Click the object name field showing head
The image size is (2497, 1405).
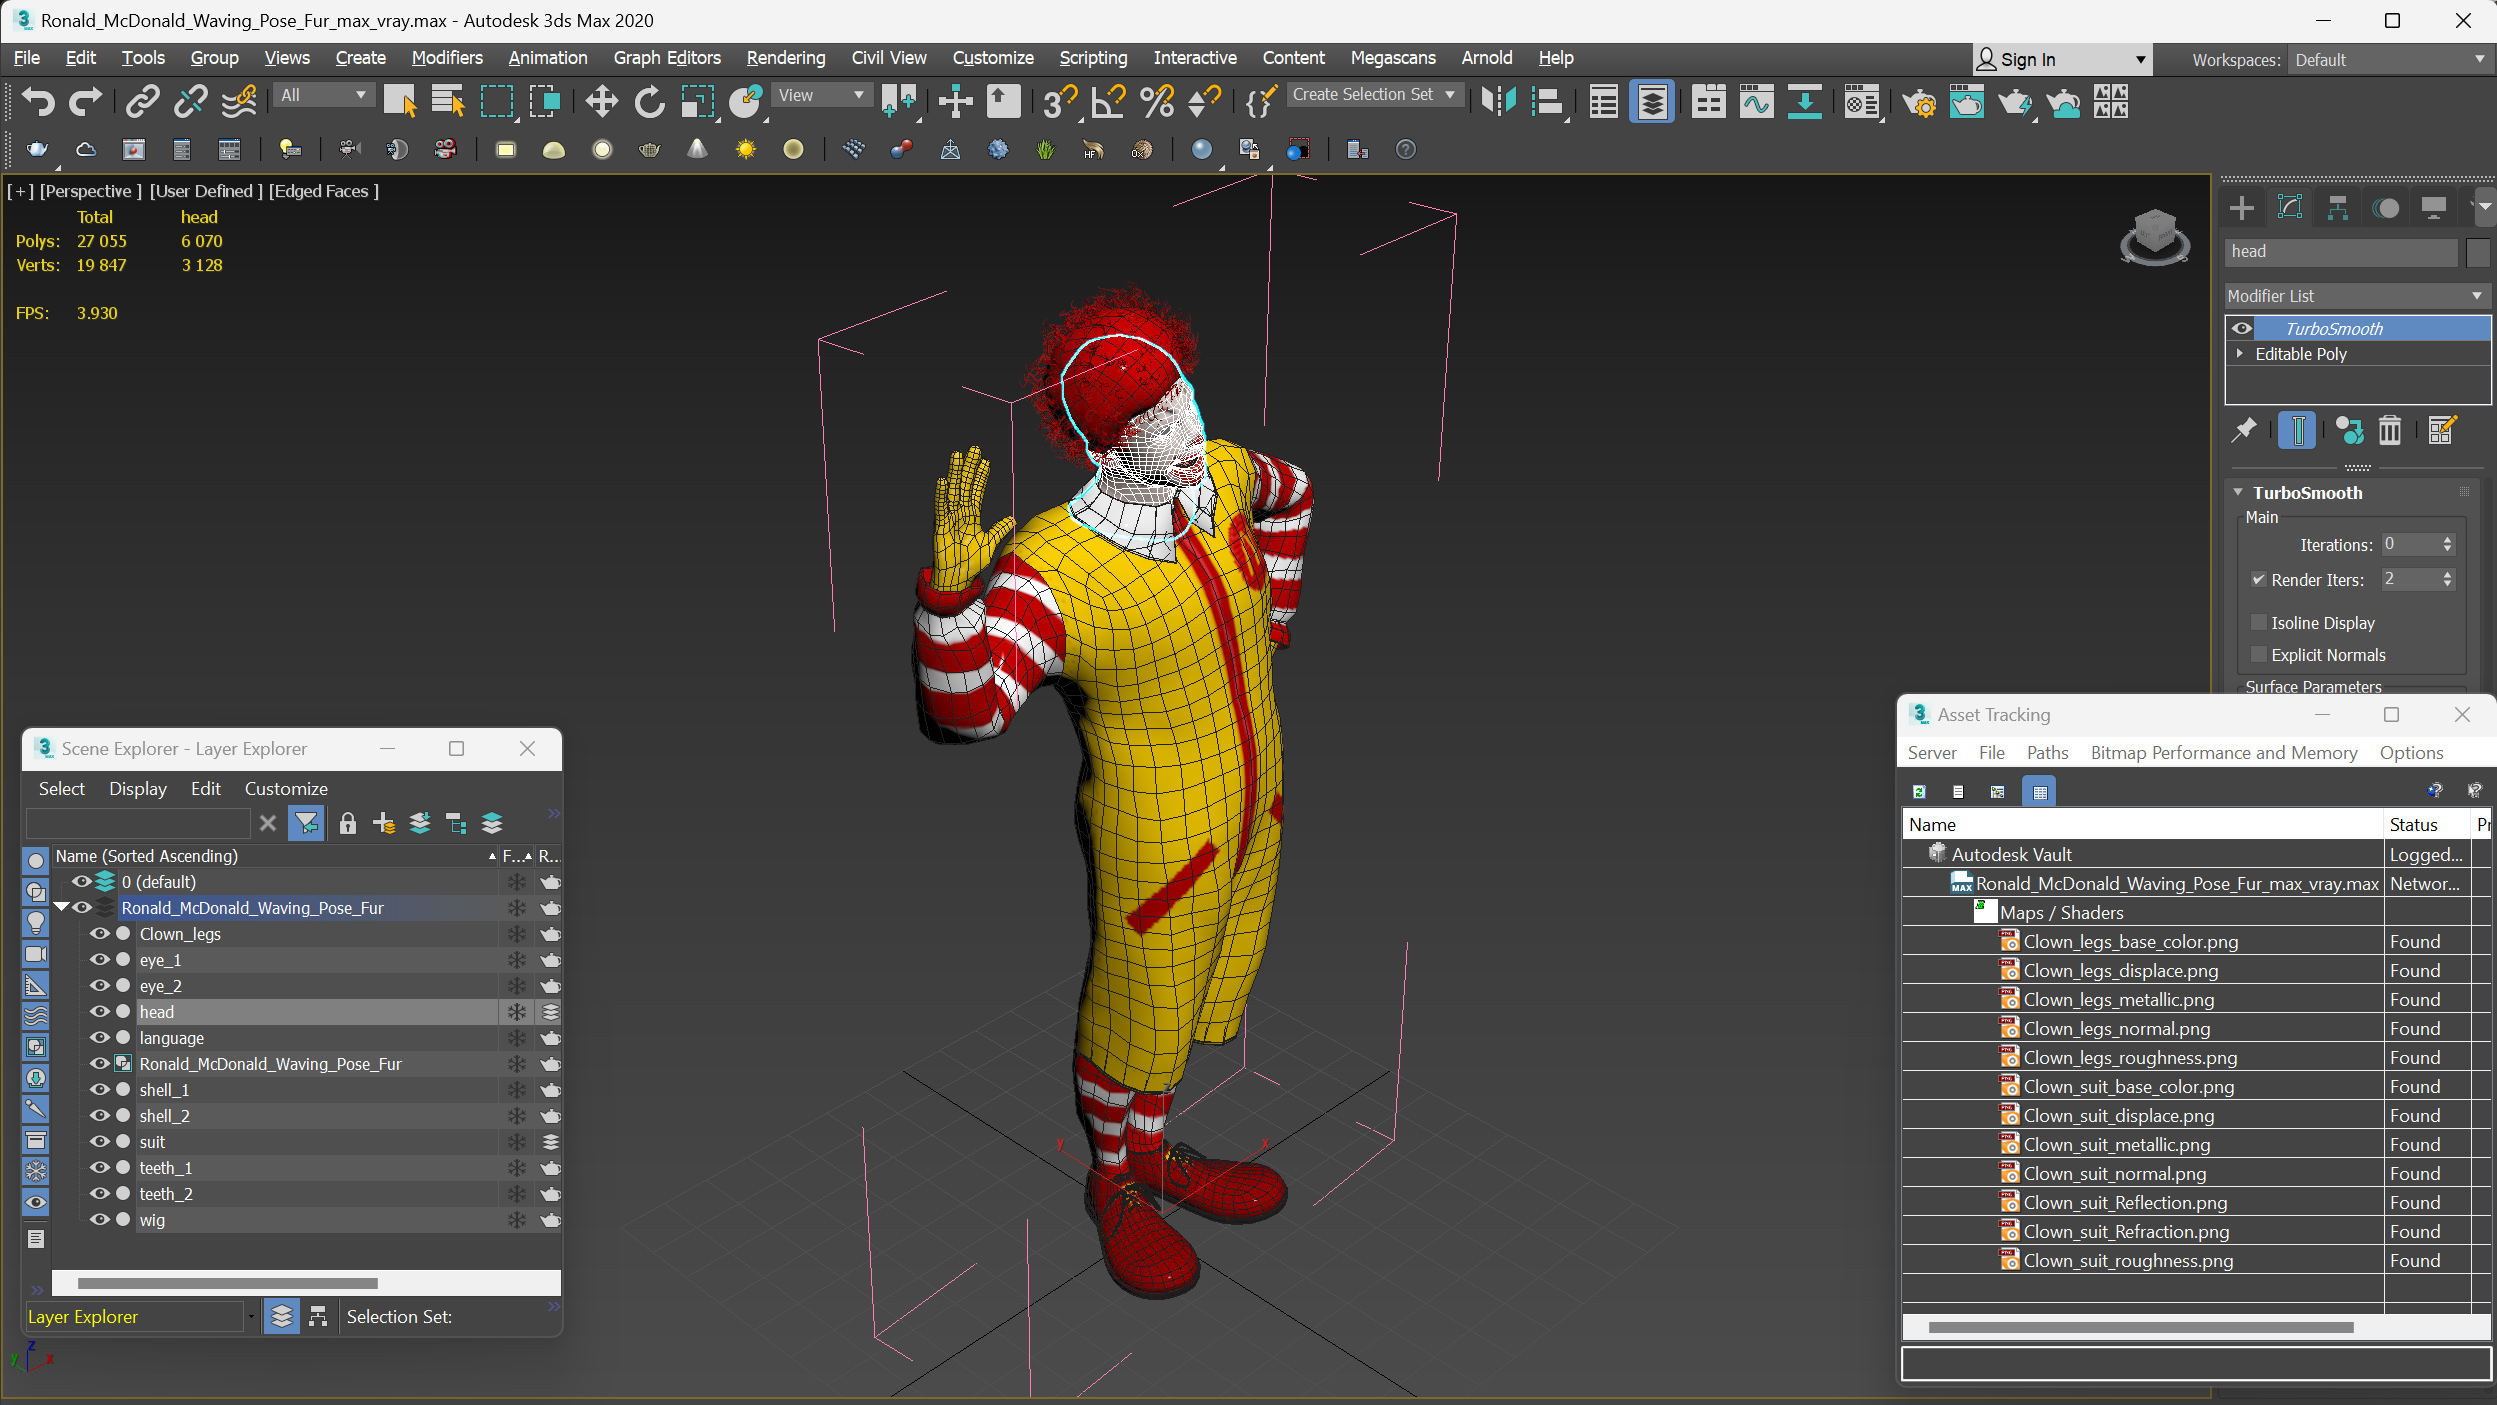point(2340,252)
